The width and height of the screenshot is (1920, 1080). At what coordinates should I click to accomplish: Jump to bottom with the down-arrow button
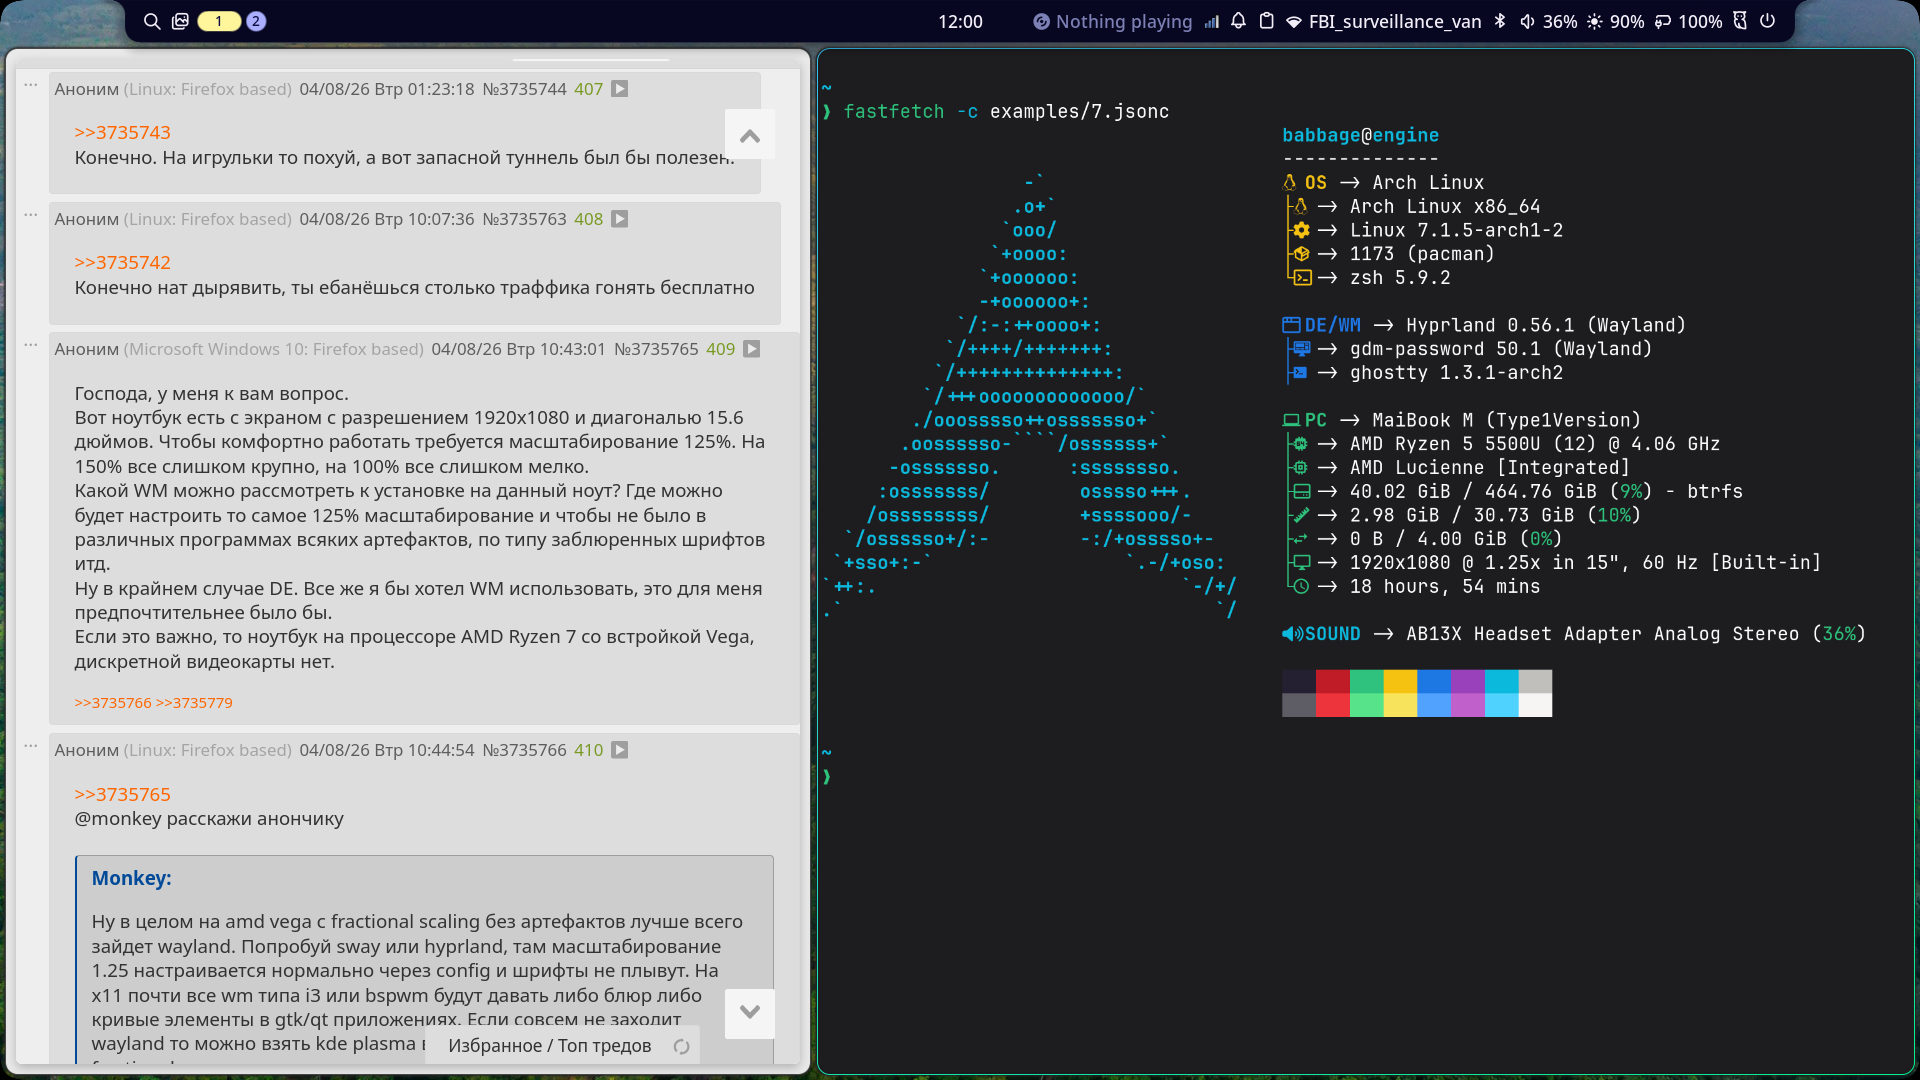(x=750, y=1012)
